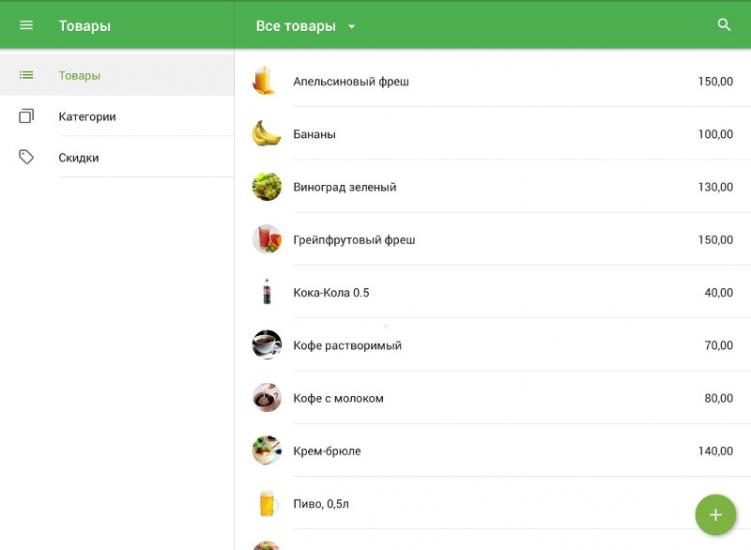Open the Все товары category filter

pos(306,26)
